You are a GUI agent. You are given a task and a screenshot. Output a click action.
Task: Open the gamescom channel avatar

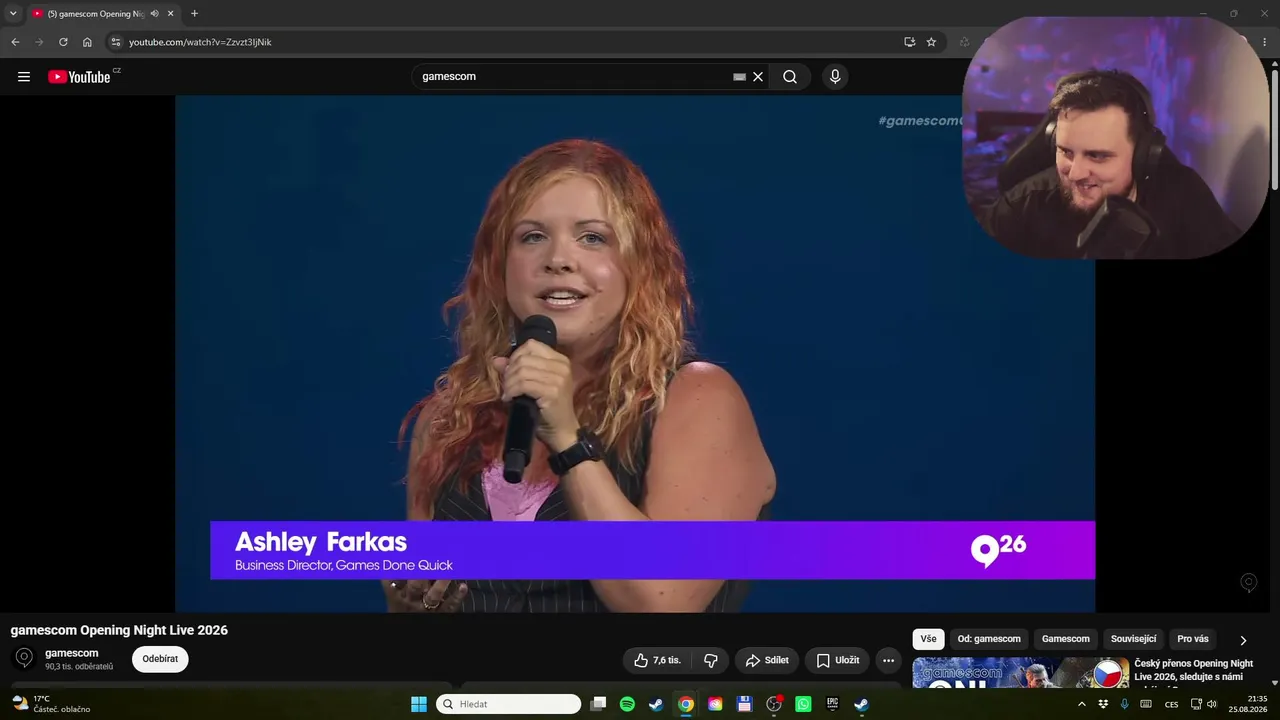(x=25, y=658)
